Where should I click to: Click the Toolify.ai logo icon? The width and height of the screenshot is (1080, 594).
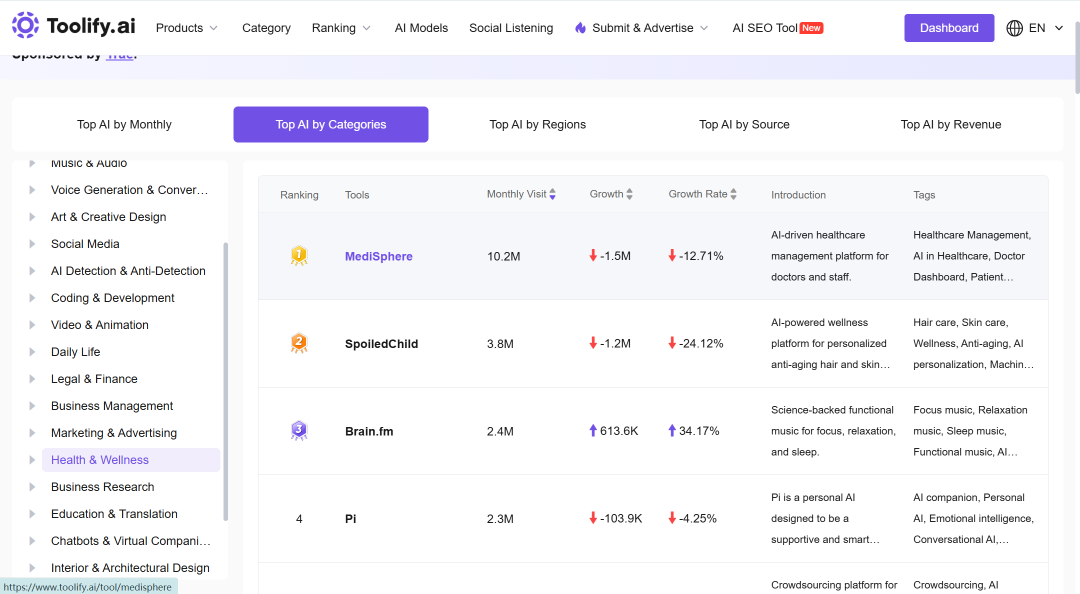[25, 25]
